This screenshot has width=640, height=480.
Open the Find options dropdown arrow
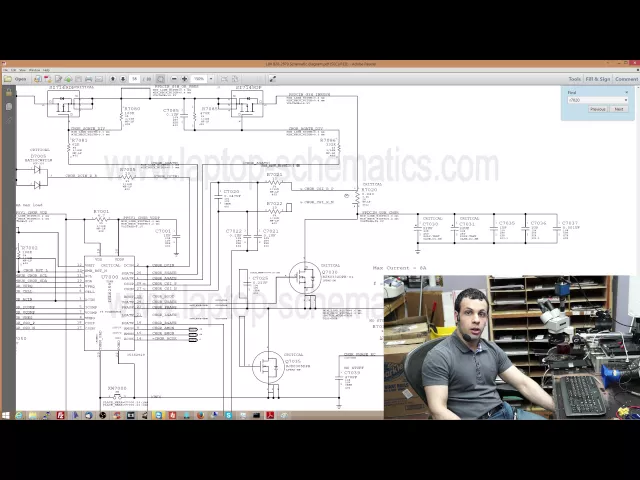[626, 100]
